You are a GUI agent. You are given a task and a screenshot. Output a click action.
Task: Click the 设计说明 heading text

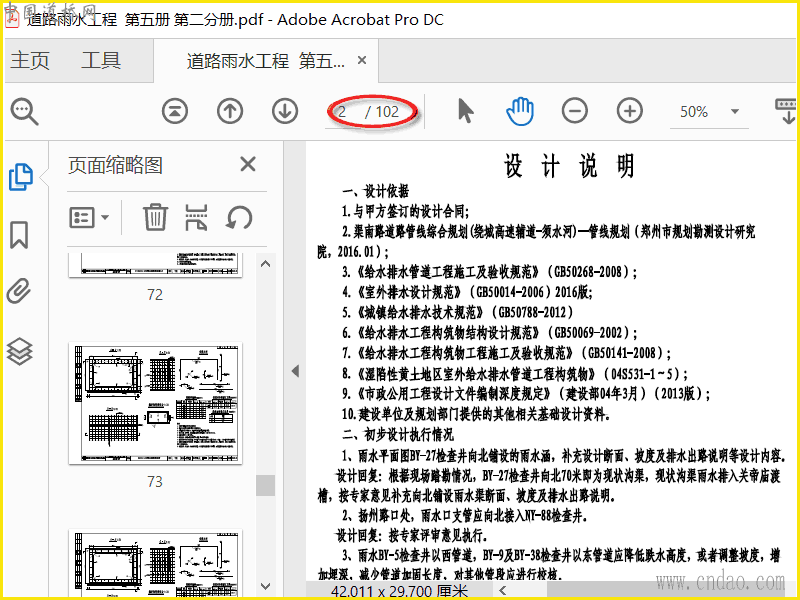[569, 166]
